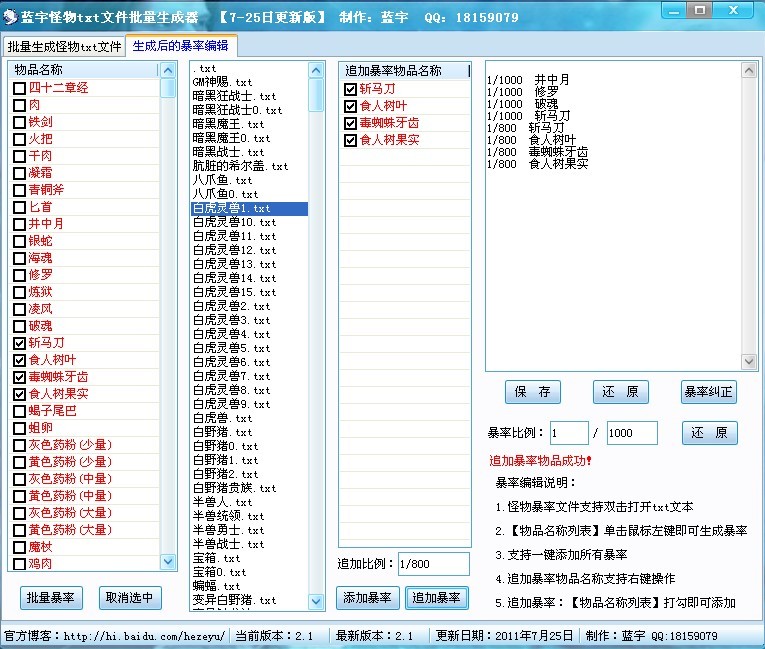Click scroll-down arrow of the txt file list
Viewport: 765px width, 649px height.
pyautogui.click(x=316, y=602)
